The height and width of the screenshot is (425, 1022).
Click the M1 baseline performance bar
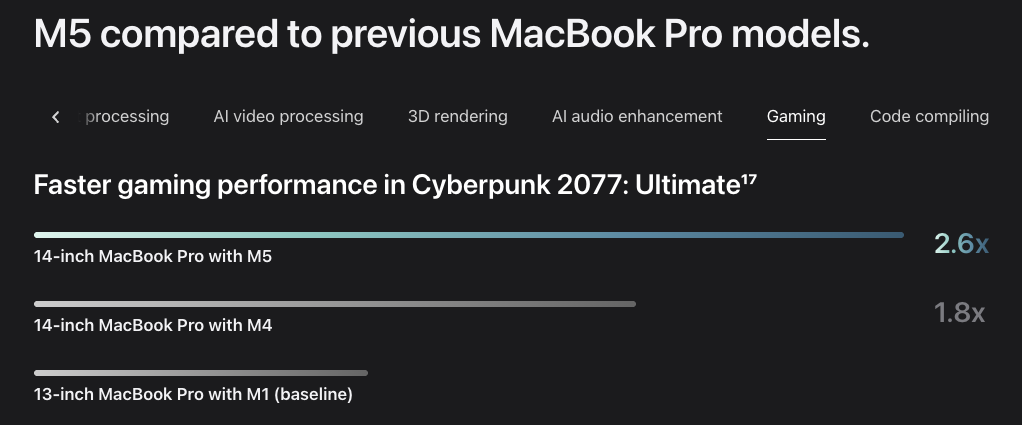pos(200,373)
